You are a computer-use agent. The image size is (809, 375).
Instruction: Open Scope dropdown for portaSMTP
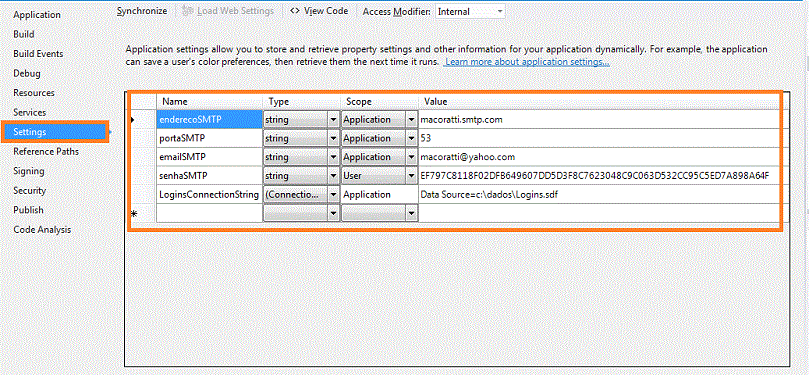click(411, 139)
